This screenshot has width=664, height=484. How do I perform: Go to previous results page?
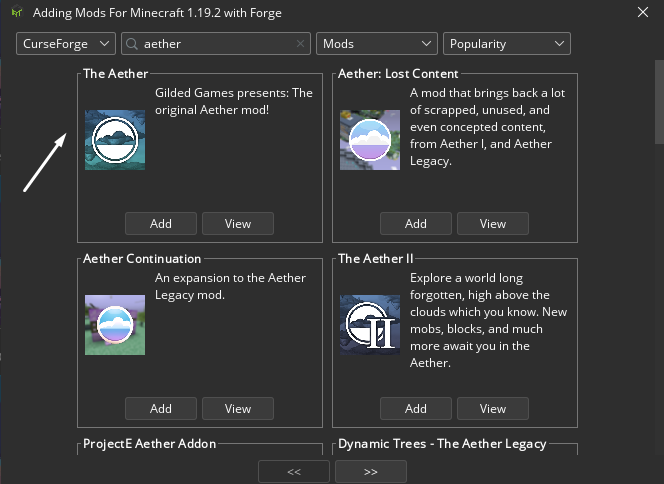pyautogui.click(x=294, y=472)
